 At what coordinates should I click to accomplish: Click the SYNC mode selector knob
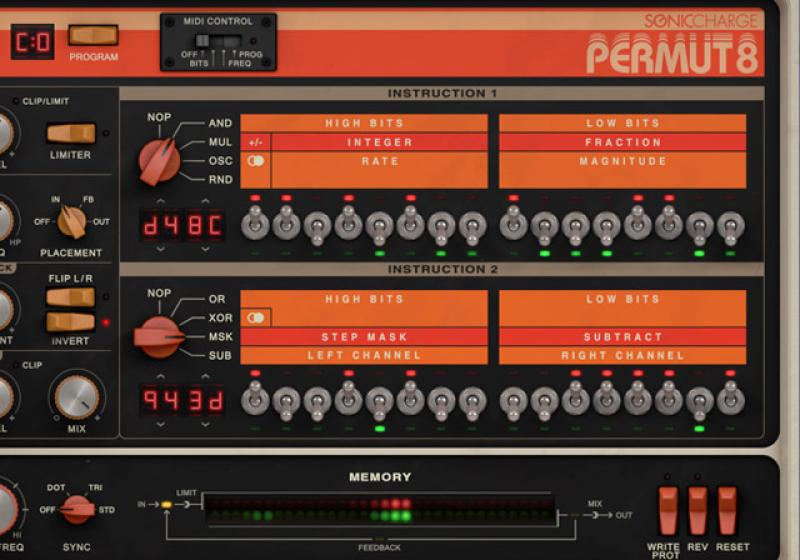pos(77,509)
